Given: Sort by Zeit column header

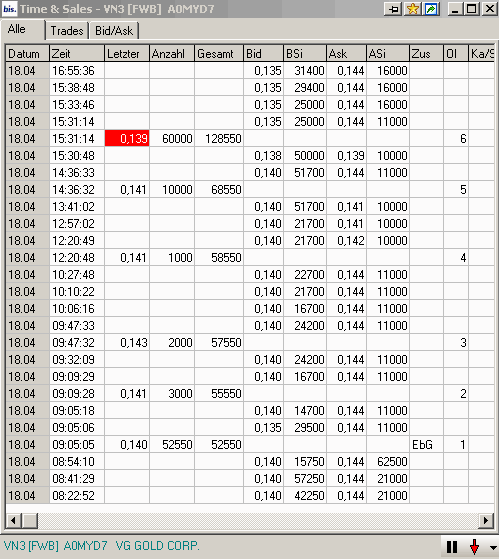Looking at the screenshot, I should point(77,53).
